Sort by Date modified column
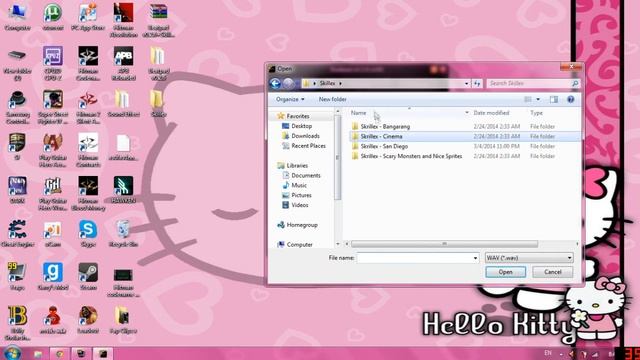The width and height of the screenshot is (640, 360). 491,113
